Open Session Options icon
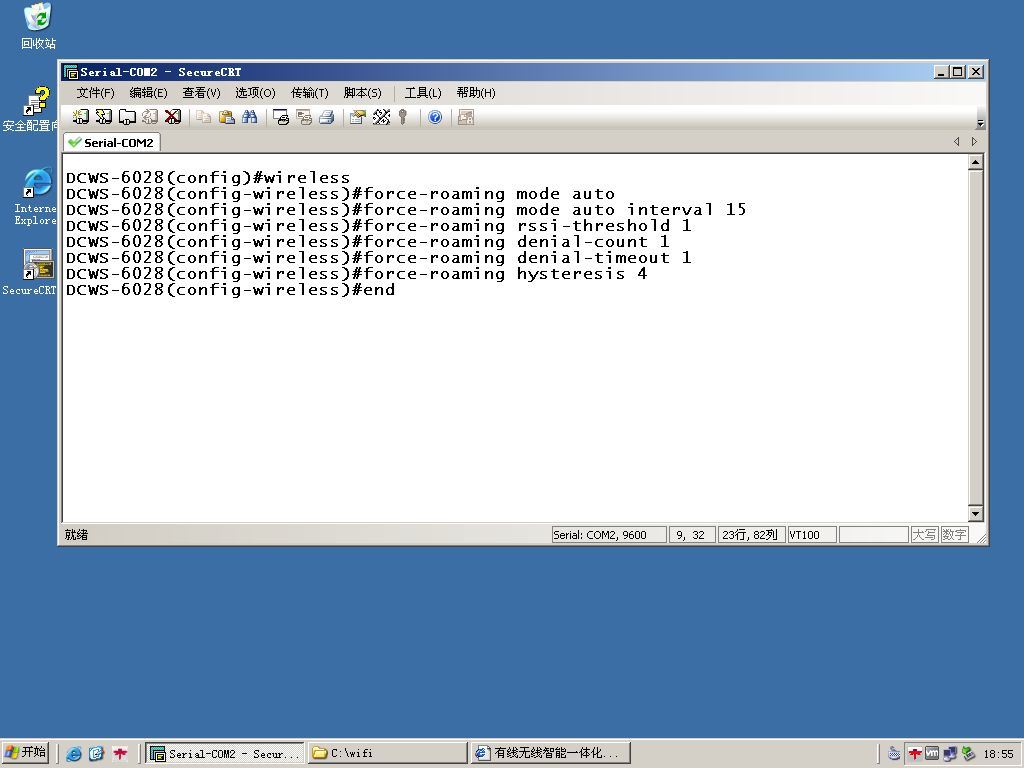This screenshot has height=768, width=1024. pyautogui.click(x=358, y=117)
